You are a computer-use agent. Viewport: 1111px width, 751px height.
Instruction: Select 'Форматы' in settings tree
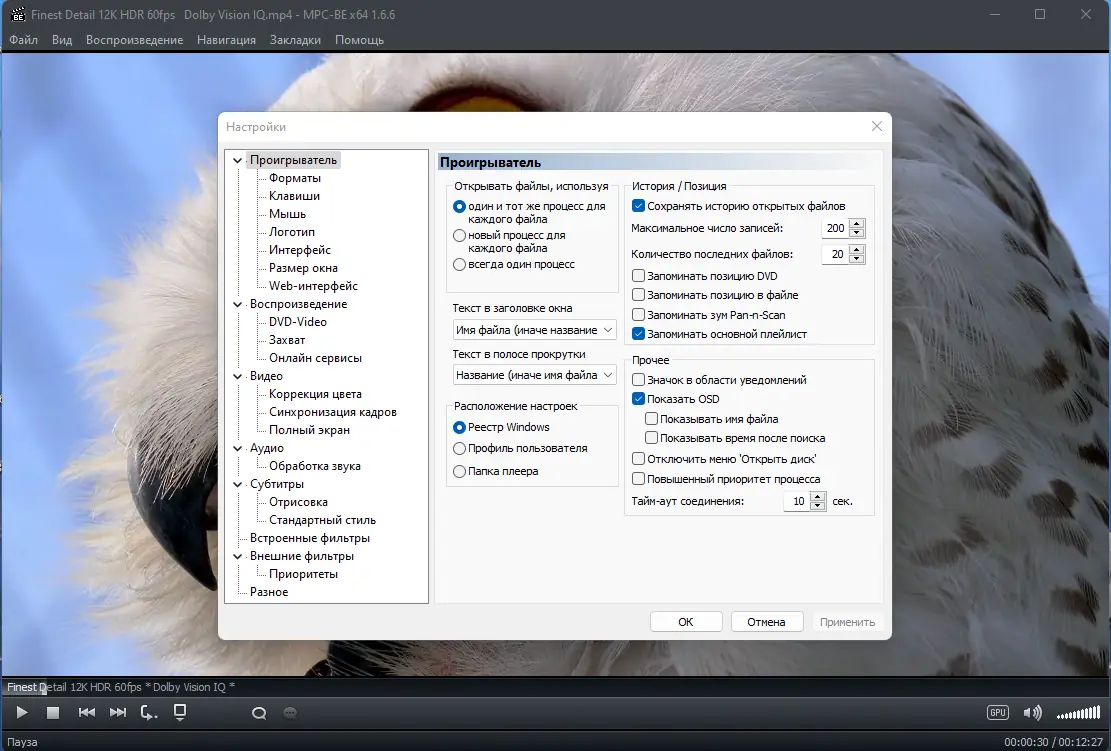(x=295, y=178)
